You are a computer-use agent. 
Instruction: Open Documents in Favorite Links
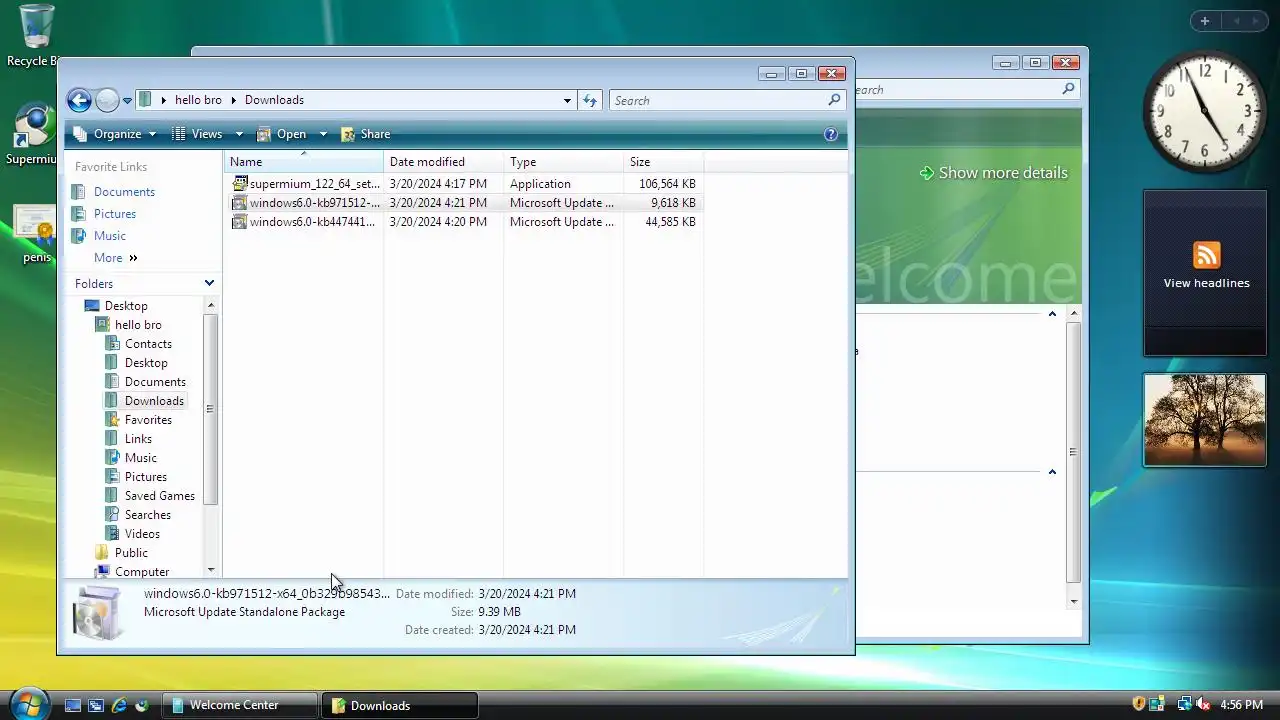(x=124, y=192)
